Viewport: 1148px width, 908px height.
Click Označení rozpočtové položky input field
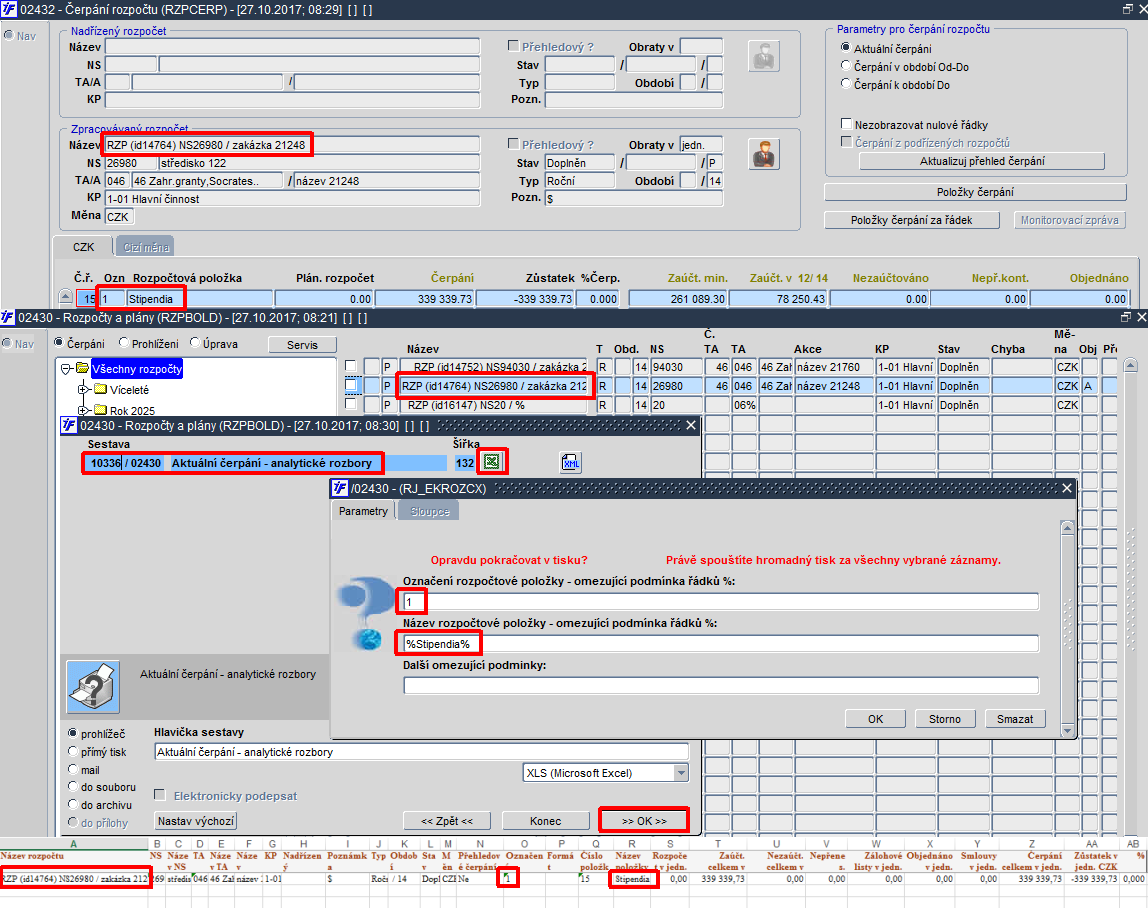coord(720,602)
